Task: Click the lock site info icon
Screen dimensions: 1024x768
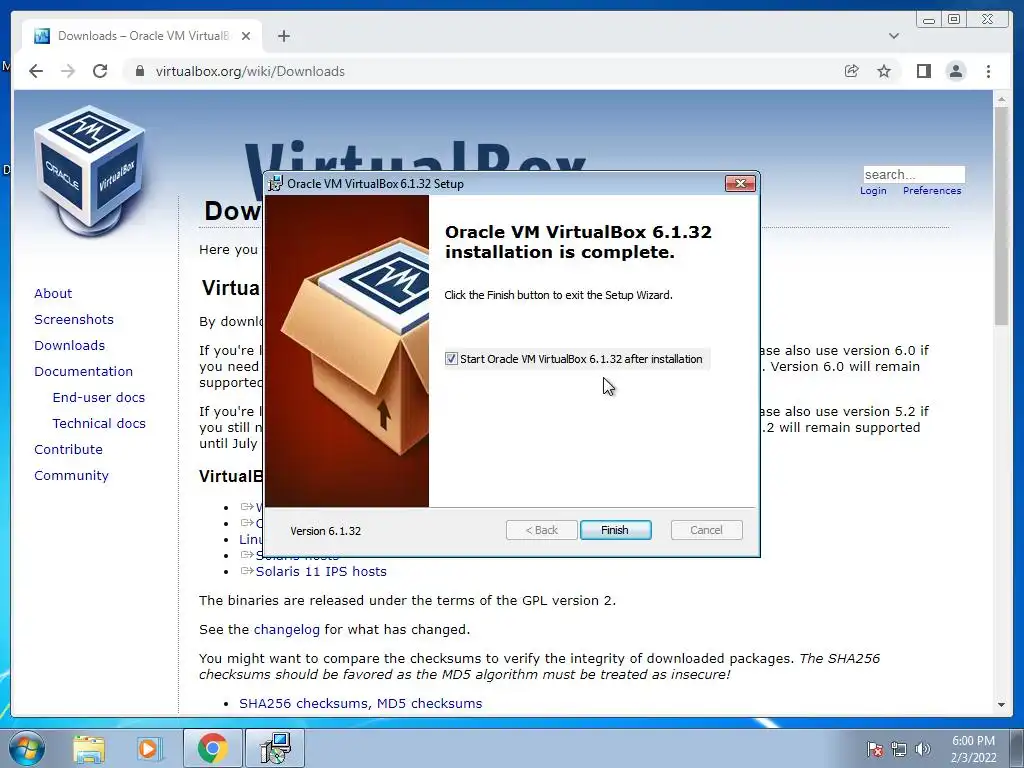Action: [139, 71]
